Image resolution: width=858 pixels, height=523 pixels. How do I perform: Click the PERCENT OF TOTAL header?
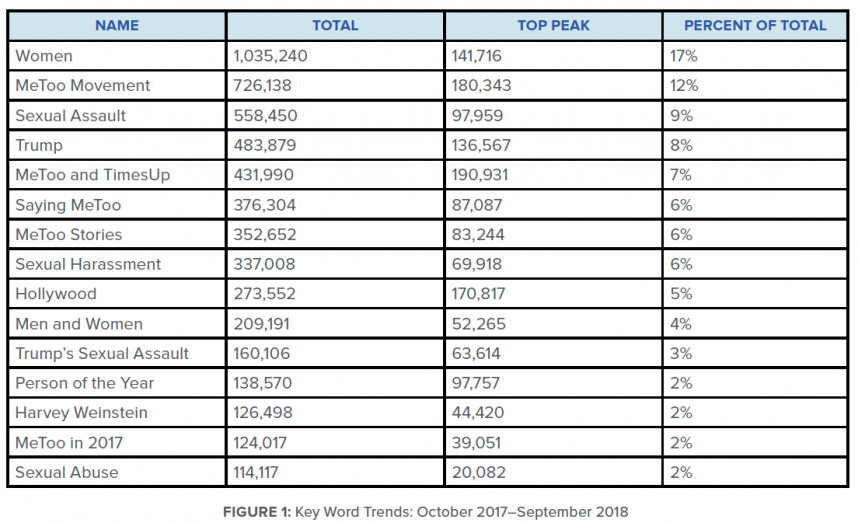tap(755, 25)
